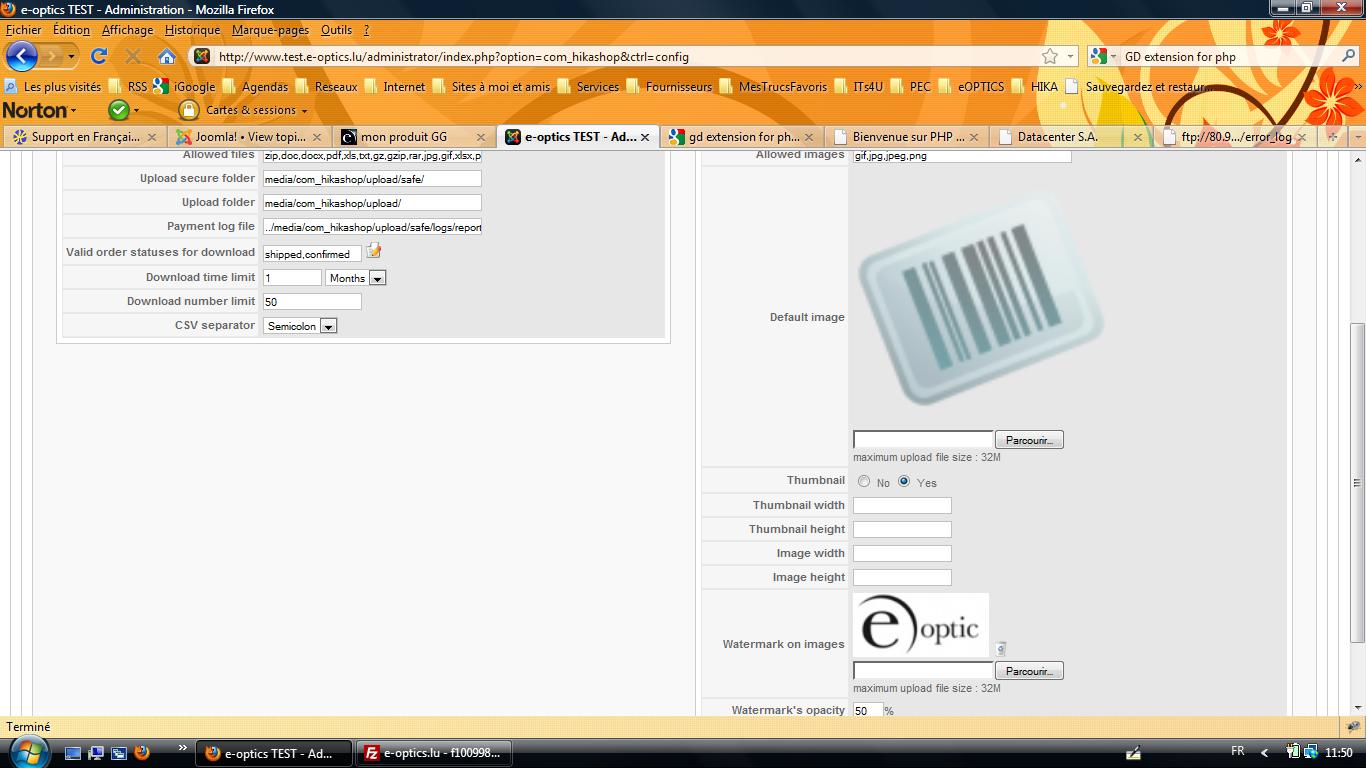Click the search magnifier icon
This screenshot has height=768, width=1366.
[x=1349, y=56]
